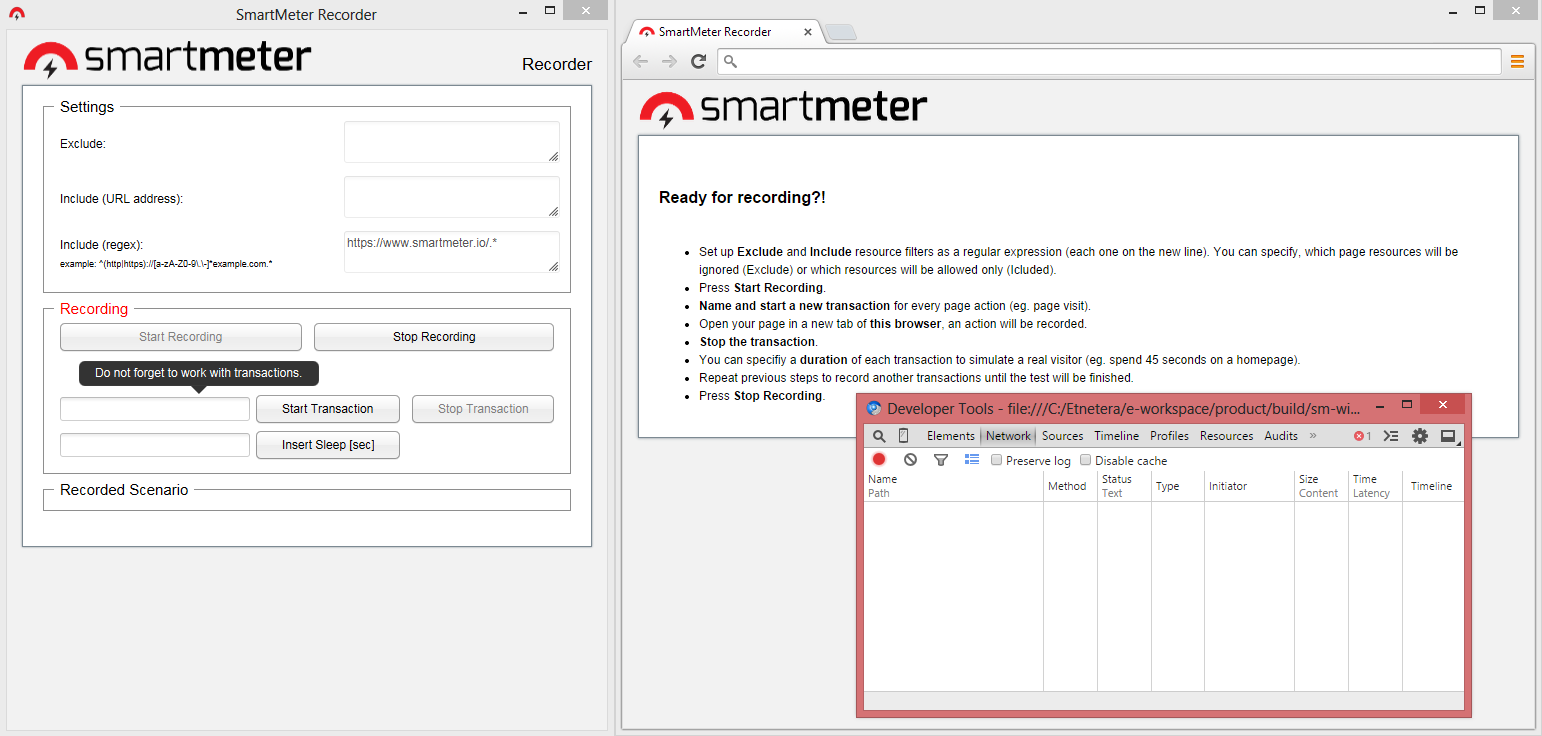Click the inspect element magnifier in Developer Tools

point(879,436)
